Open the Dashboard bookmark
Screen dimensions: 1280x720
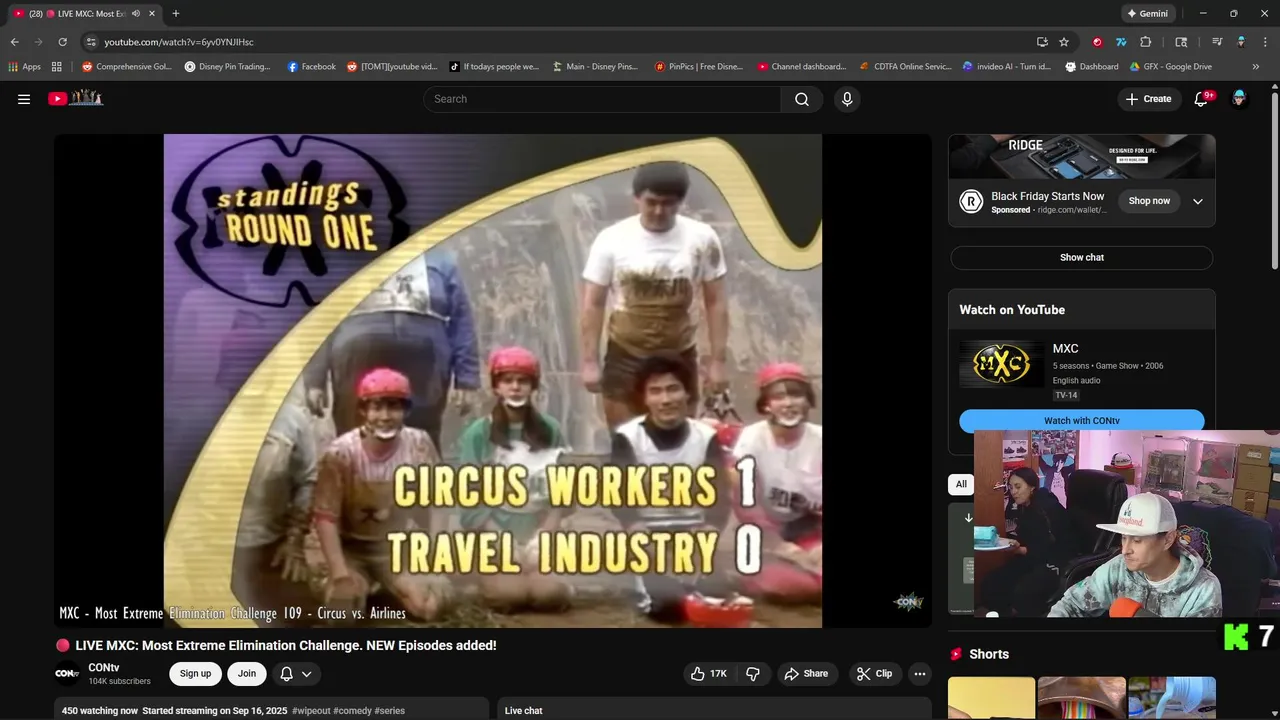(x=1092, y=67)
